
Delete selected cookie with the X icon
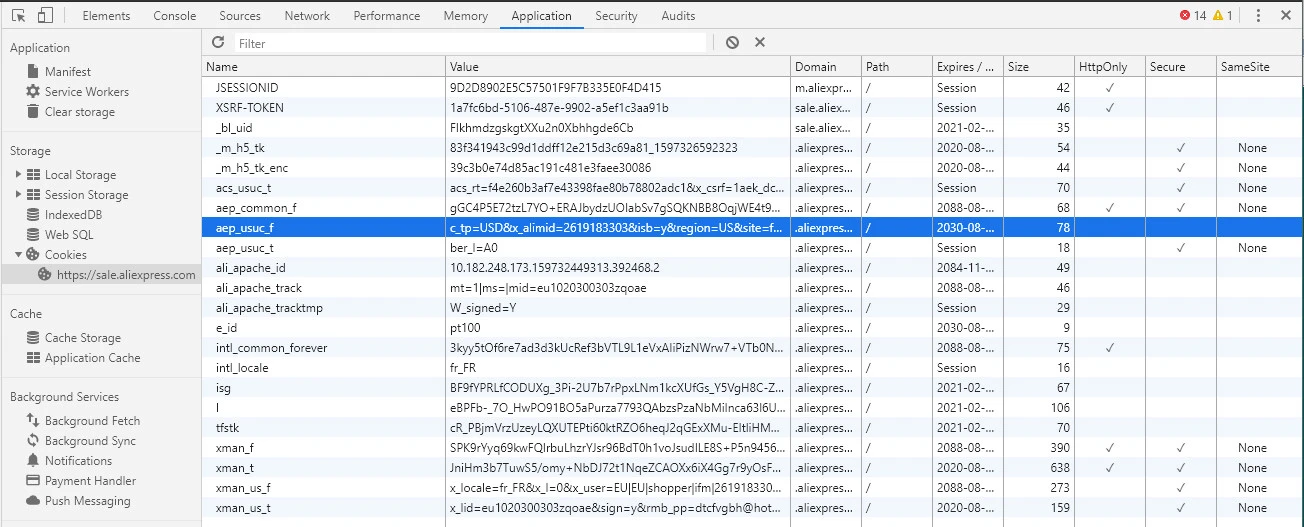pos(760,43)
